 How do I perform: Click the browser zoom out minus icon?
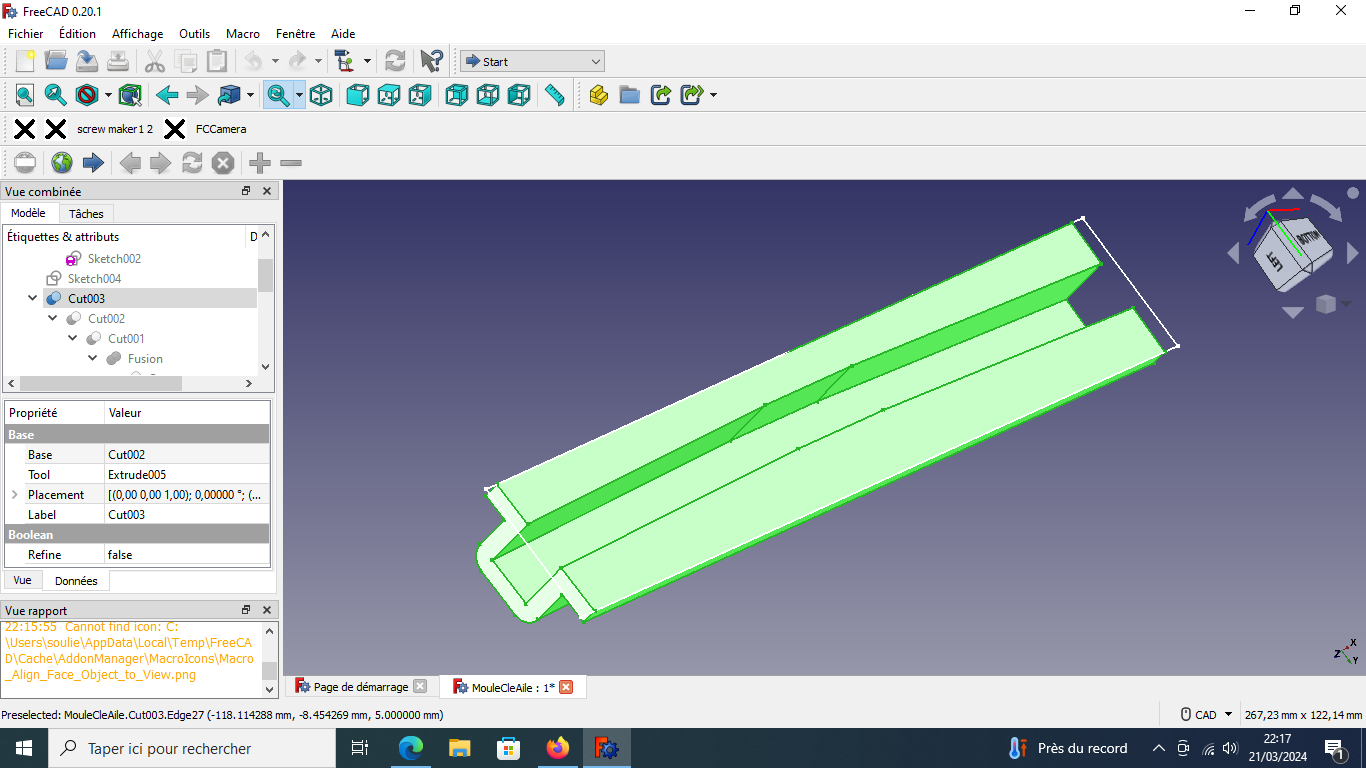click(x=291, y=163)
